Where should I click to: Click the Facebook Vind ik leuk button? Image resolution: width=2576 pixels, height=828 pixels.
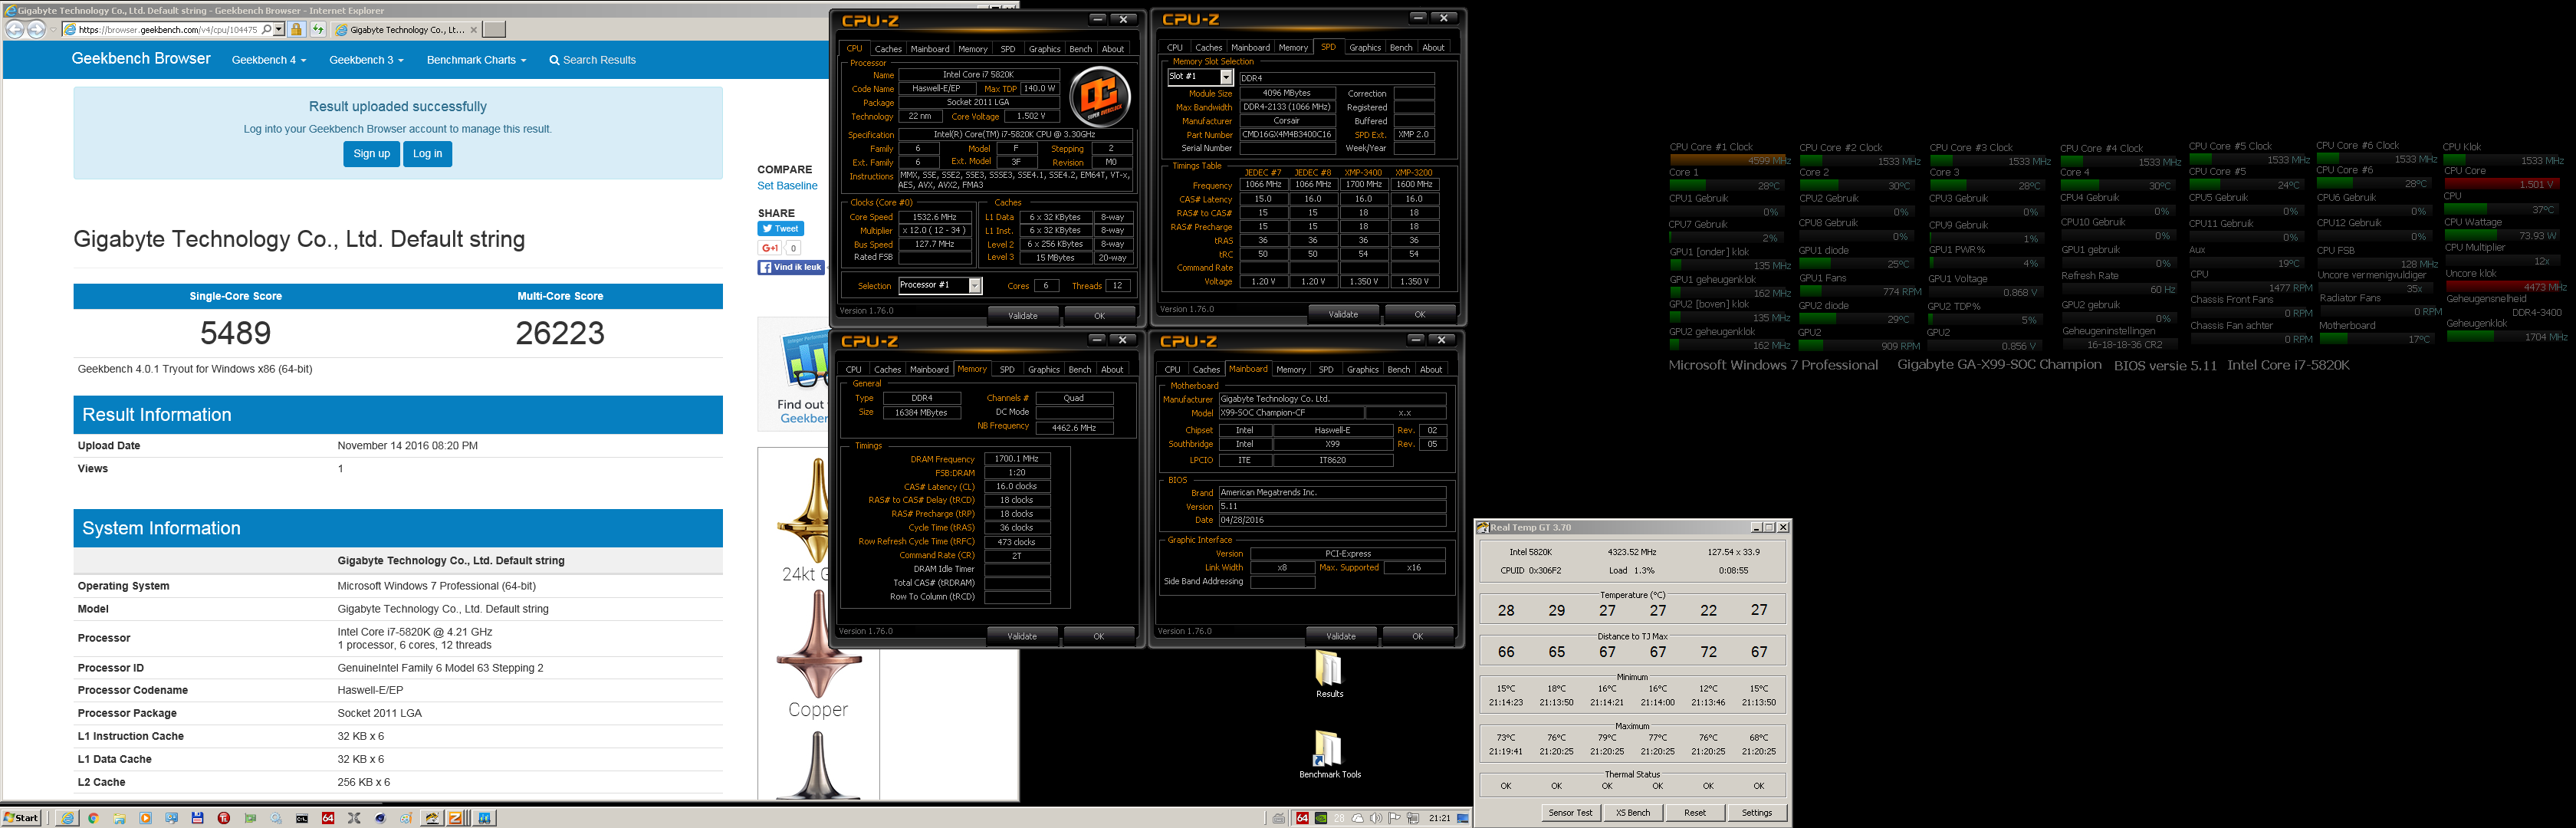pyautogui.click(x=791, y=267)
